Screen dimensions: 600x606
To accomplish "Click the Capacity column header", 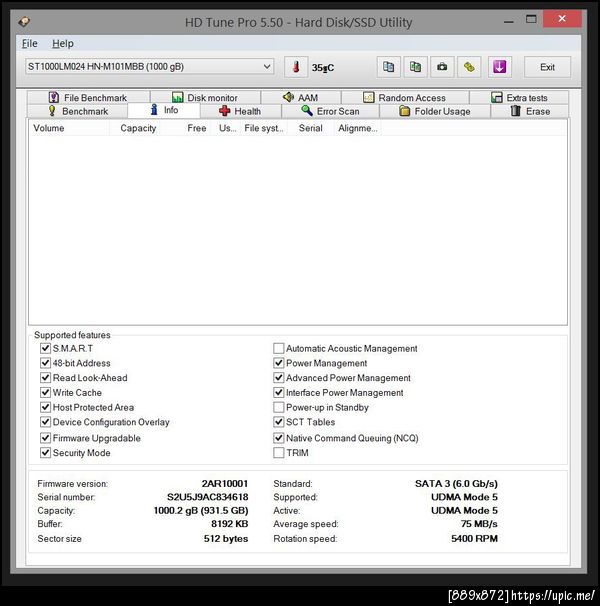I will [x=135, y=128].
